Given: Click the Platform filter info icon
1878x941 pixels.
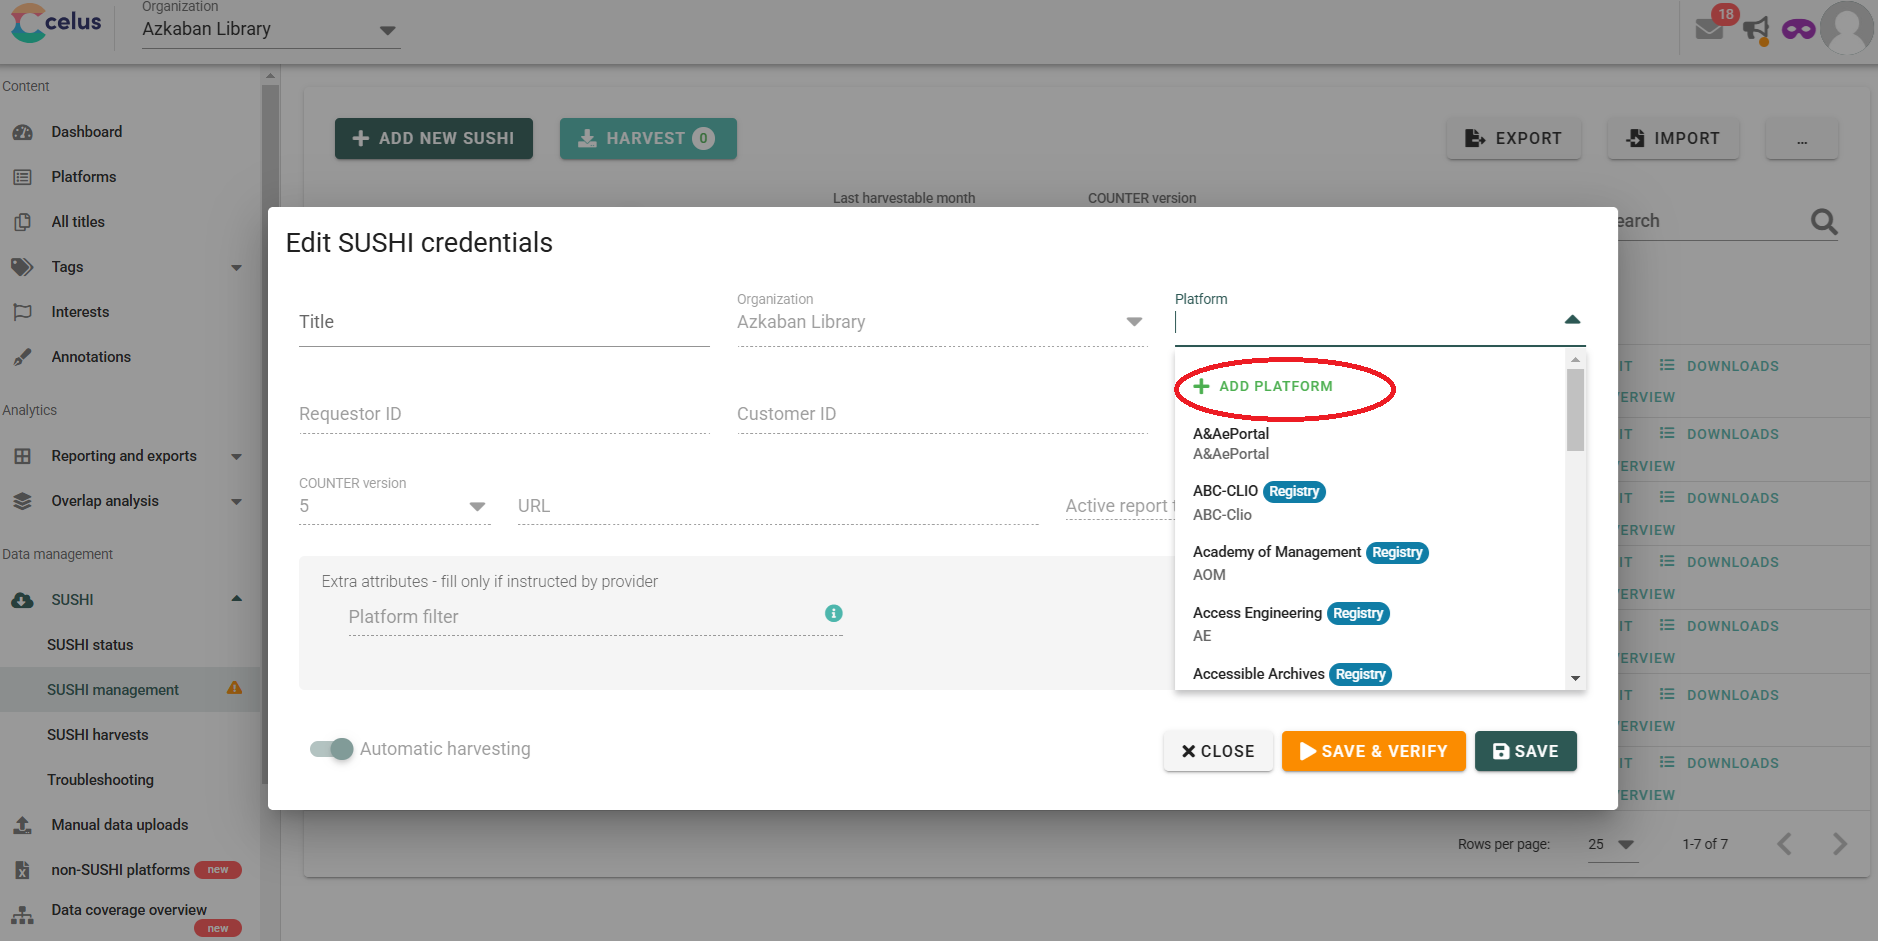Looking at the screenshot, I should coord(833,613).
